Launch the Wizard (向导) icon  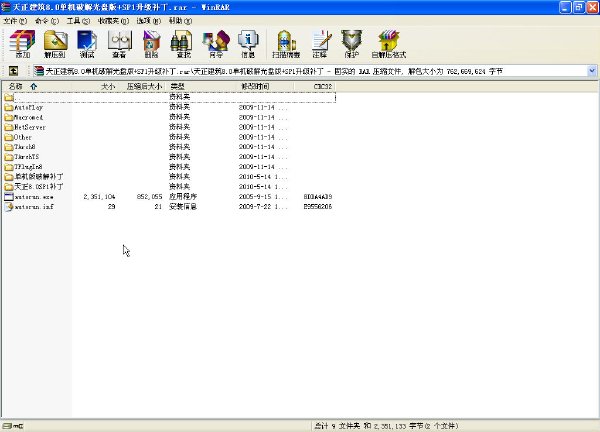(x=216, y=44)
